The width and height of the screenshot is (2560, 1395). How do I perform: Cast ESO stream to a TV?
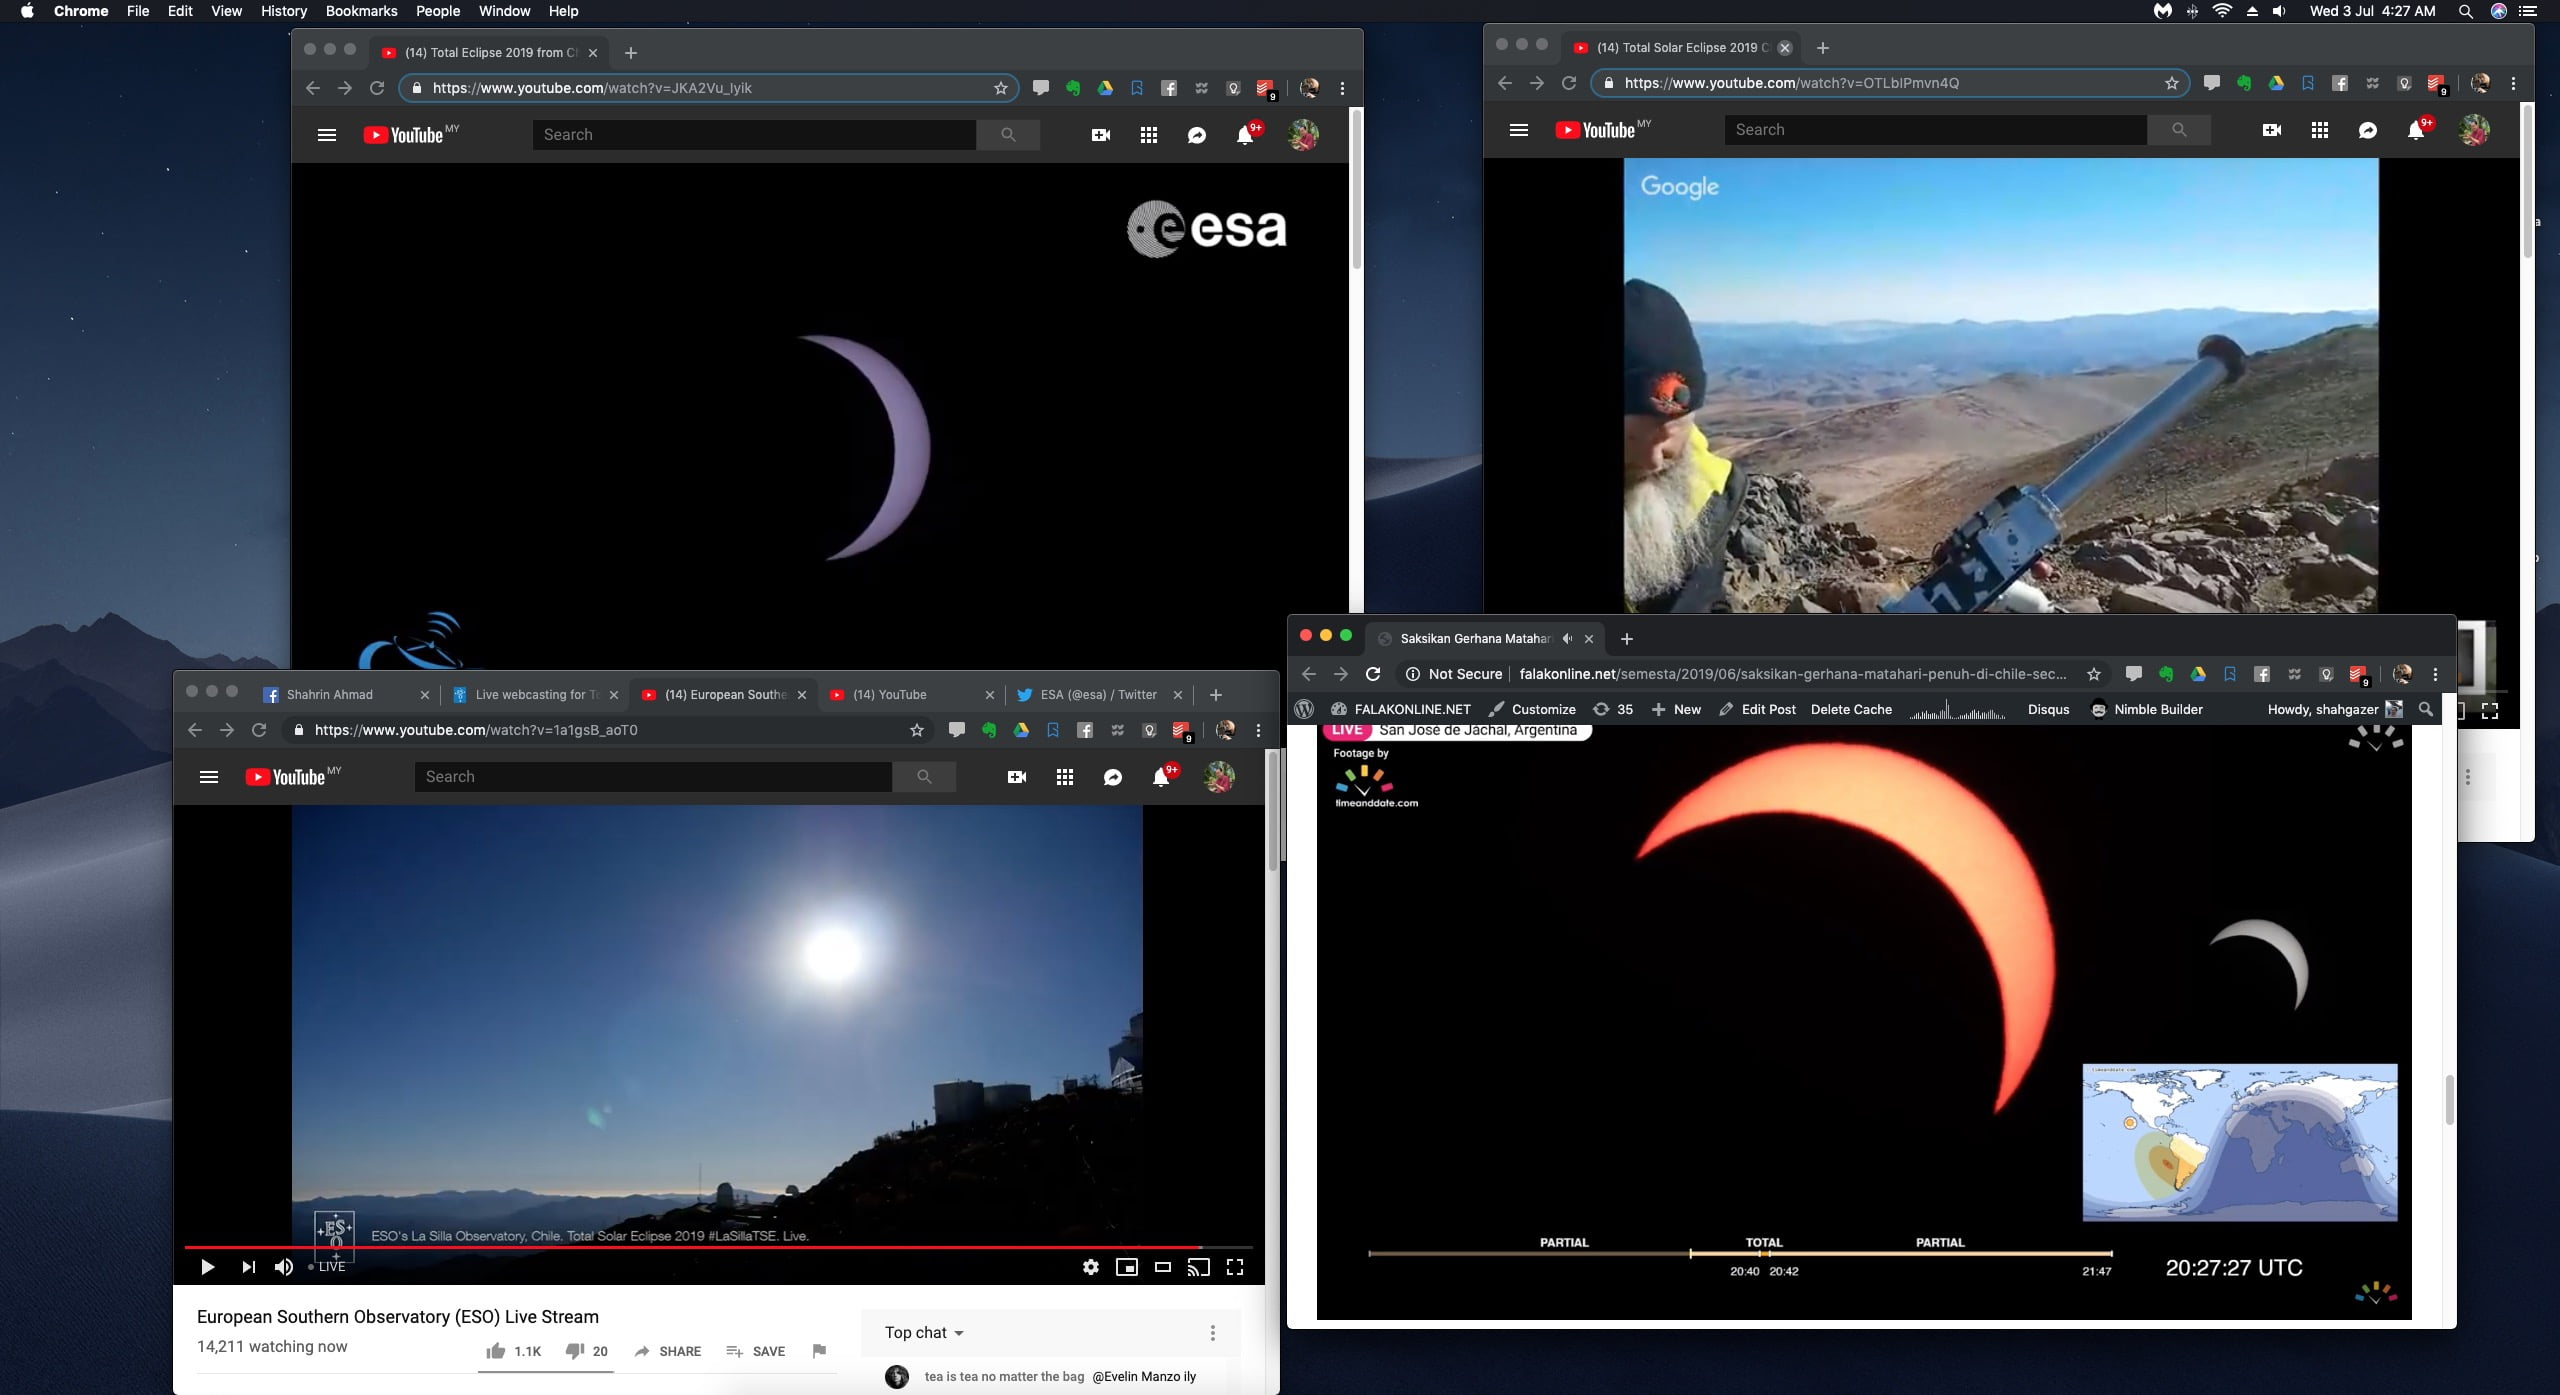tap(1199, 1267)
